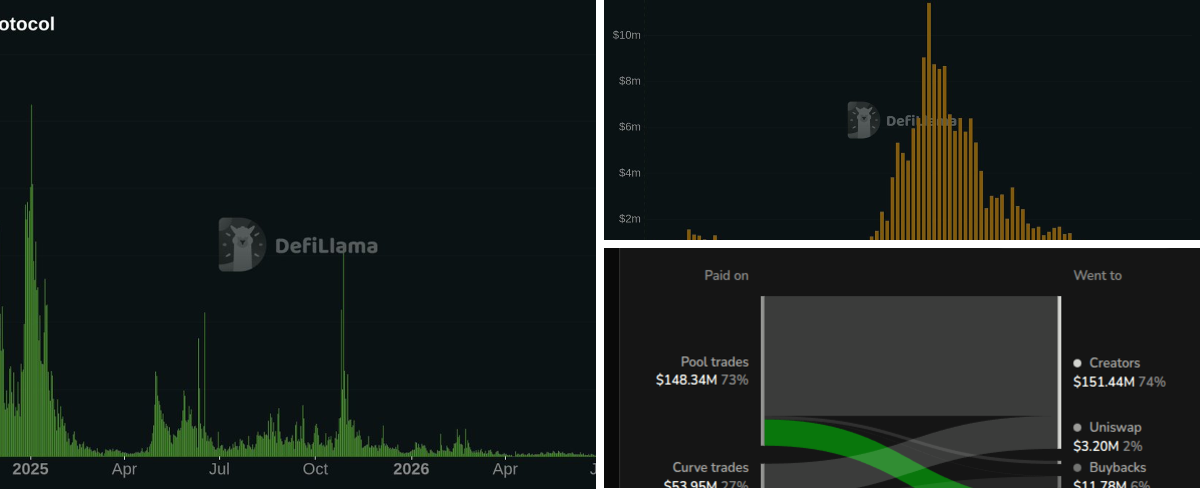1200x489 pixels.
Task: Click the $6m y-axis label
Action: click(630, 127)
